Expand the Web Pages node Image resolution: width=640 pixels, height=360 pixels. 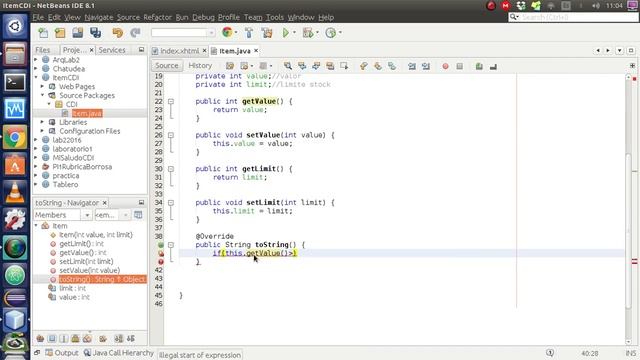(x=42, y=87)
